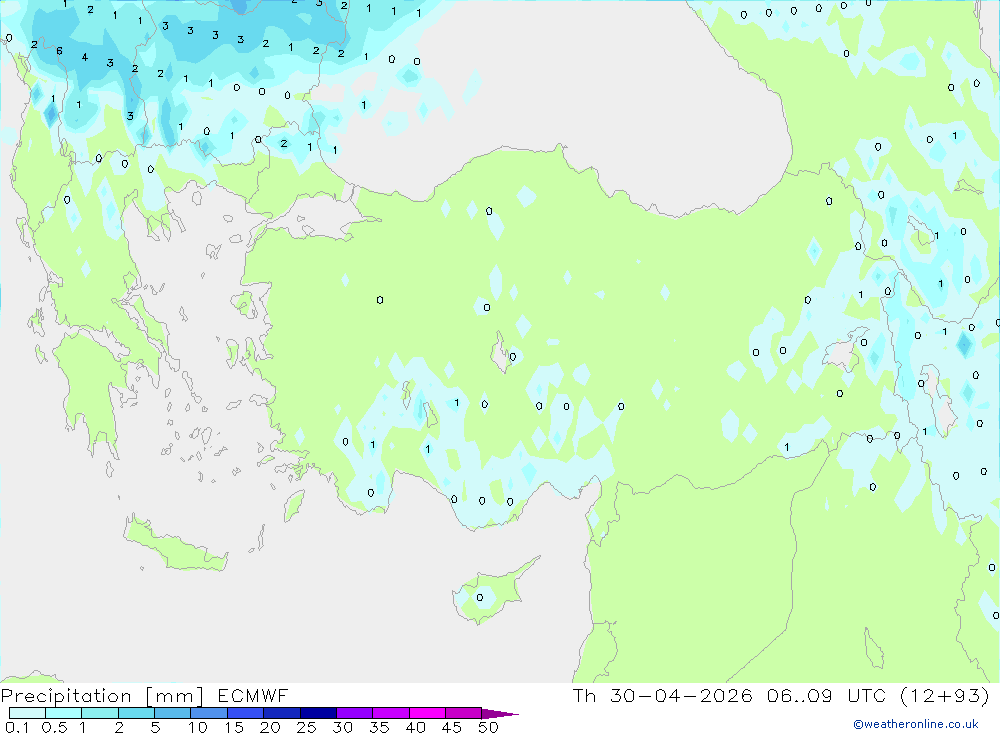Click the 'Precipitation [mm]' title text
This screenshot has height=733, width=1000.
(102, 696)
